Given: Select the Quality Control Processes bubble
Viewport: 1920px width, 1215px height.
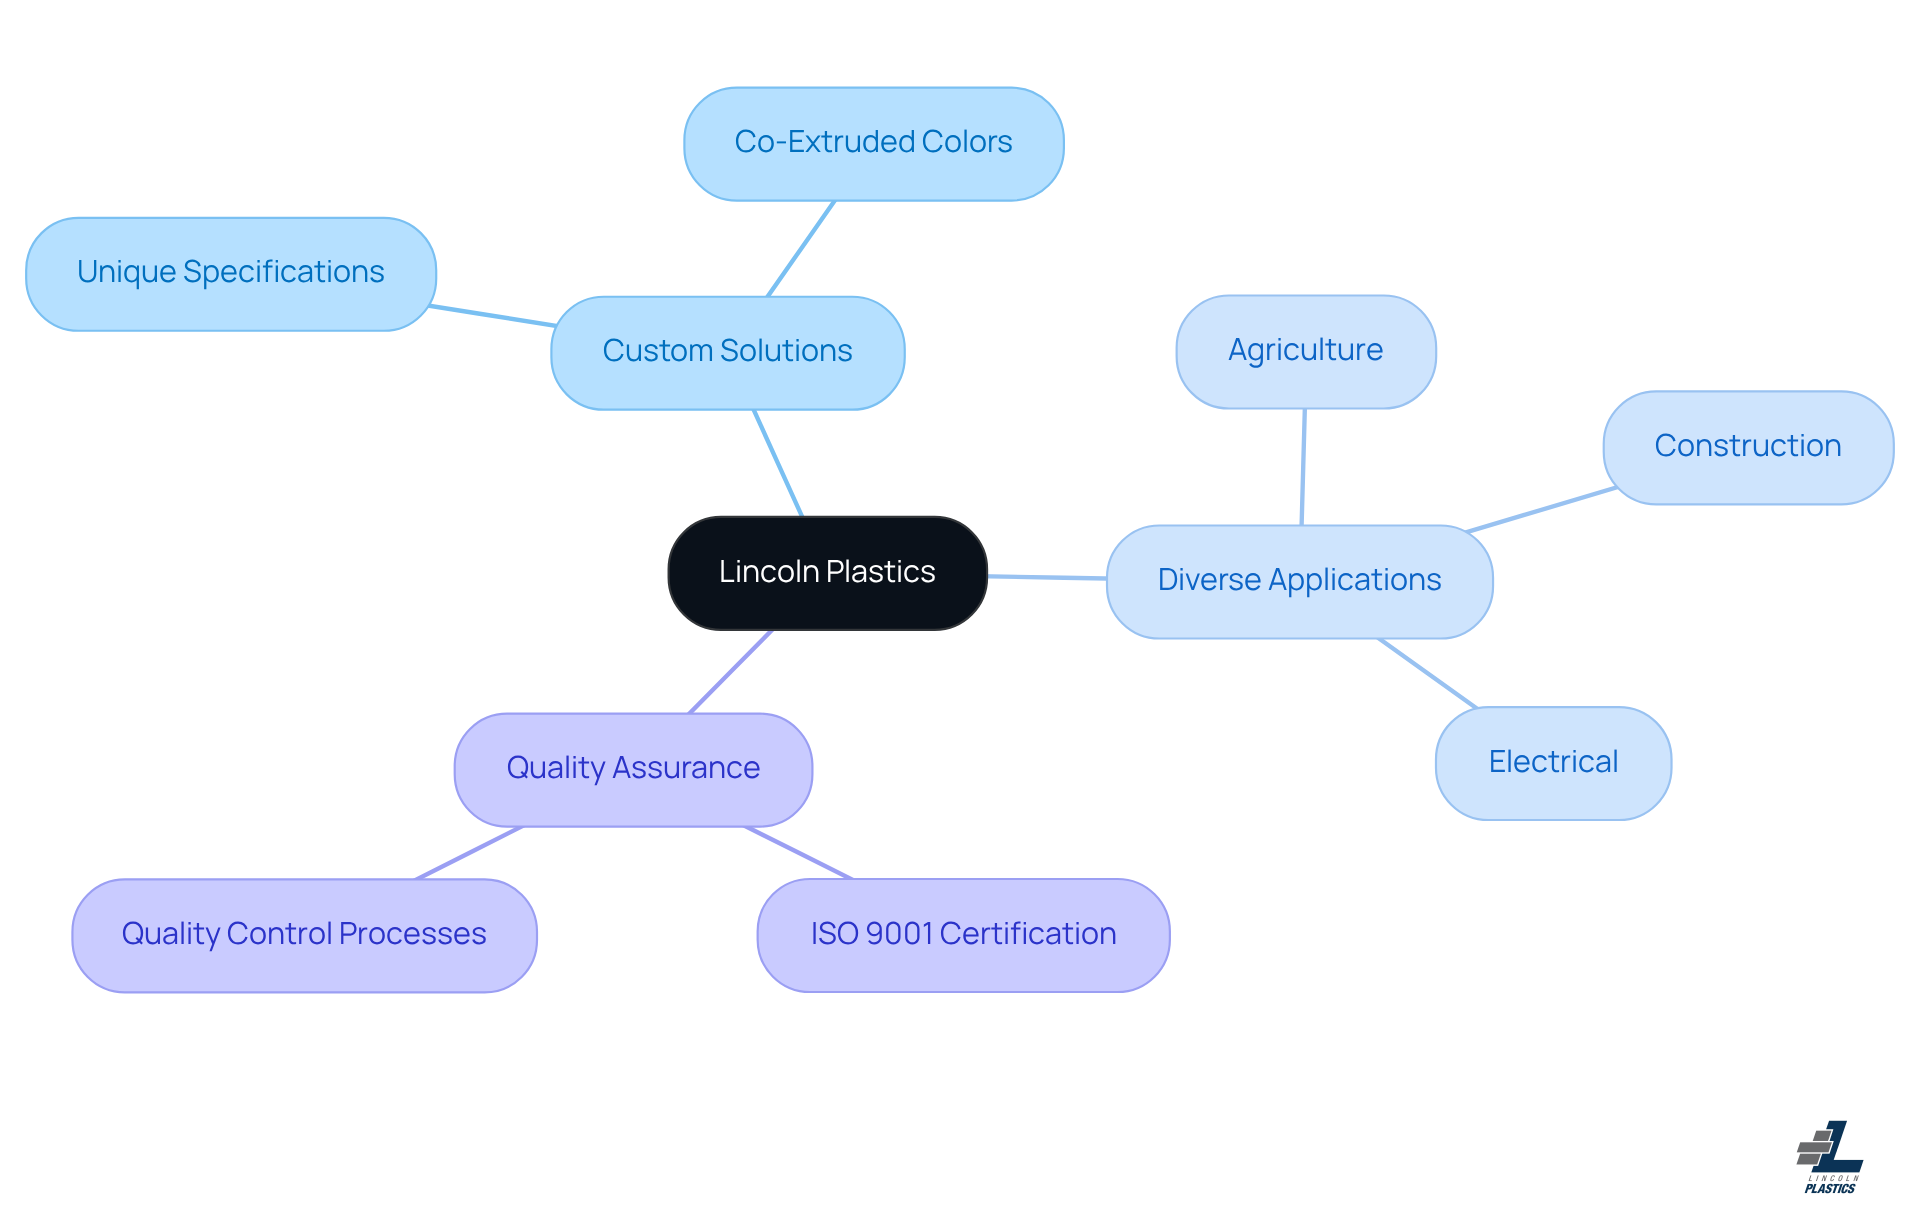Looking at the screenshot, I should pyautogui.click(x=304, y=935).
